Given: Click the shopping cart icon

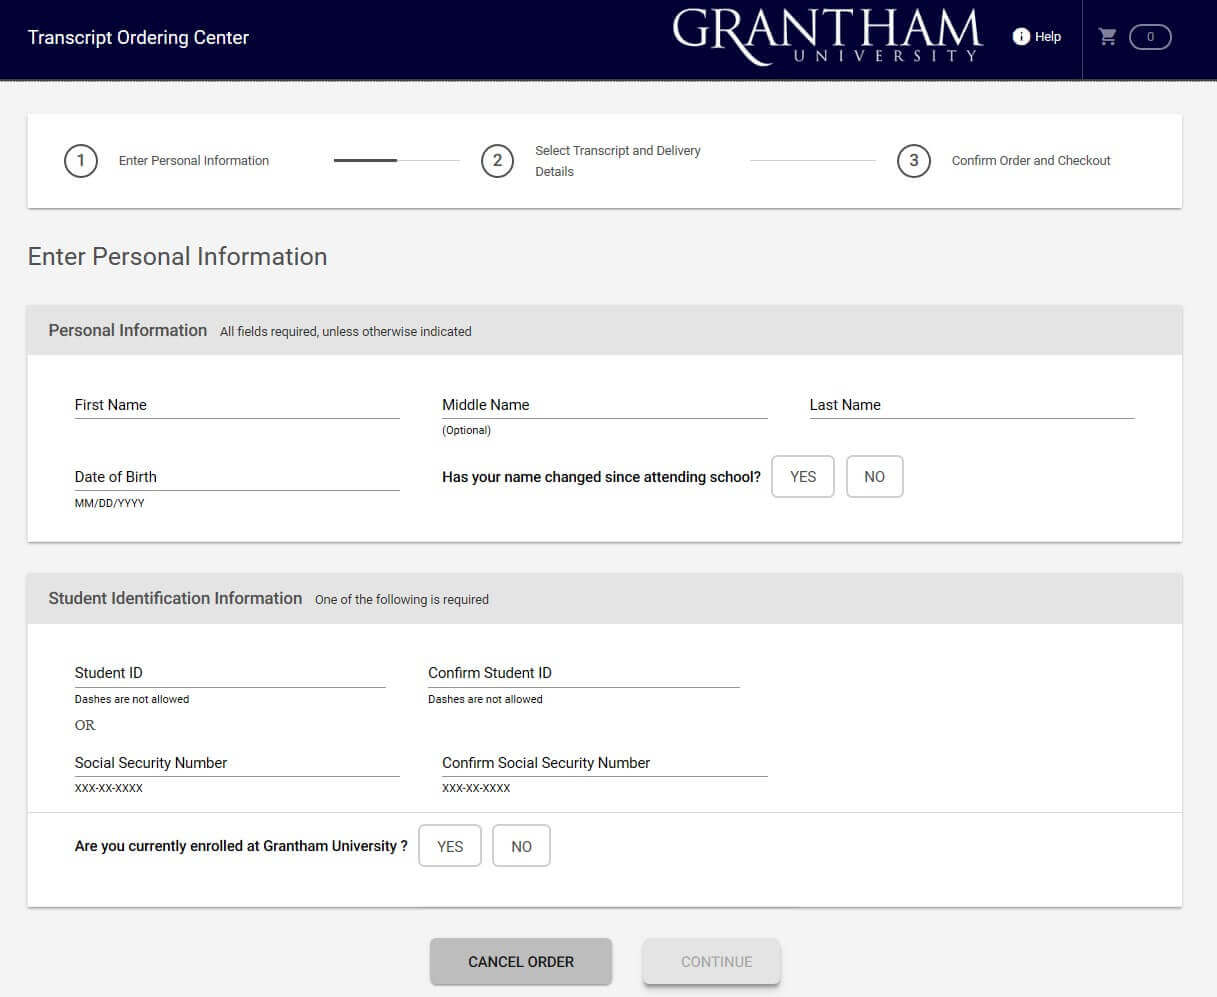Looking at the screenshot, I should (x=1107, y=35).
